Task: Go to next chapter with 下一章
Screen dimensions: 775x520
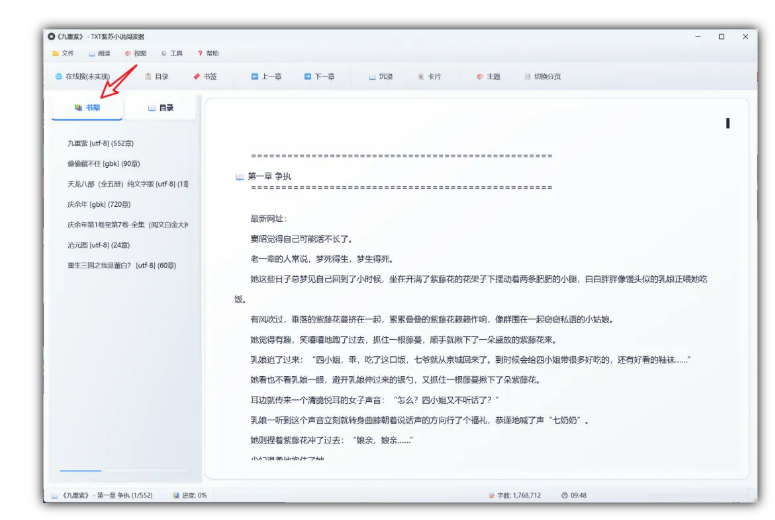Action: [x=319, y=77]
